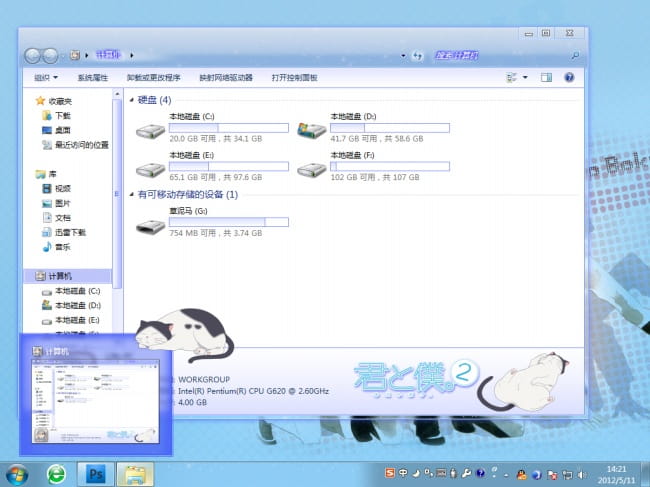Click the drive D: capacity bar

pos(390,128)
